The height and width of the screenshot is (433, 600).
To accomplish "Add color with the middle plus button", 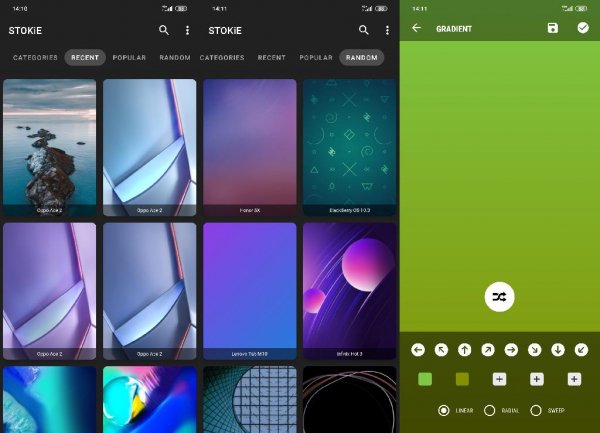I will [536, 379].
